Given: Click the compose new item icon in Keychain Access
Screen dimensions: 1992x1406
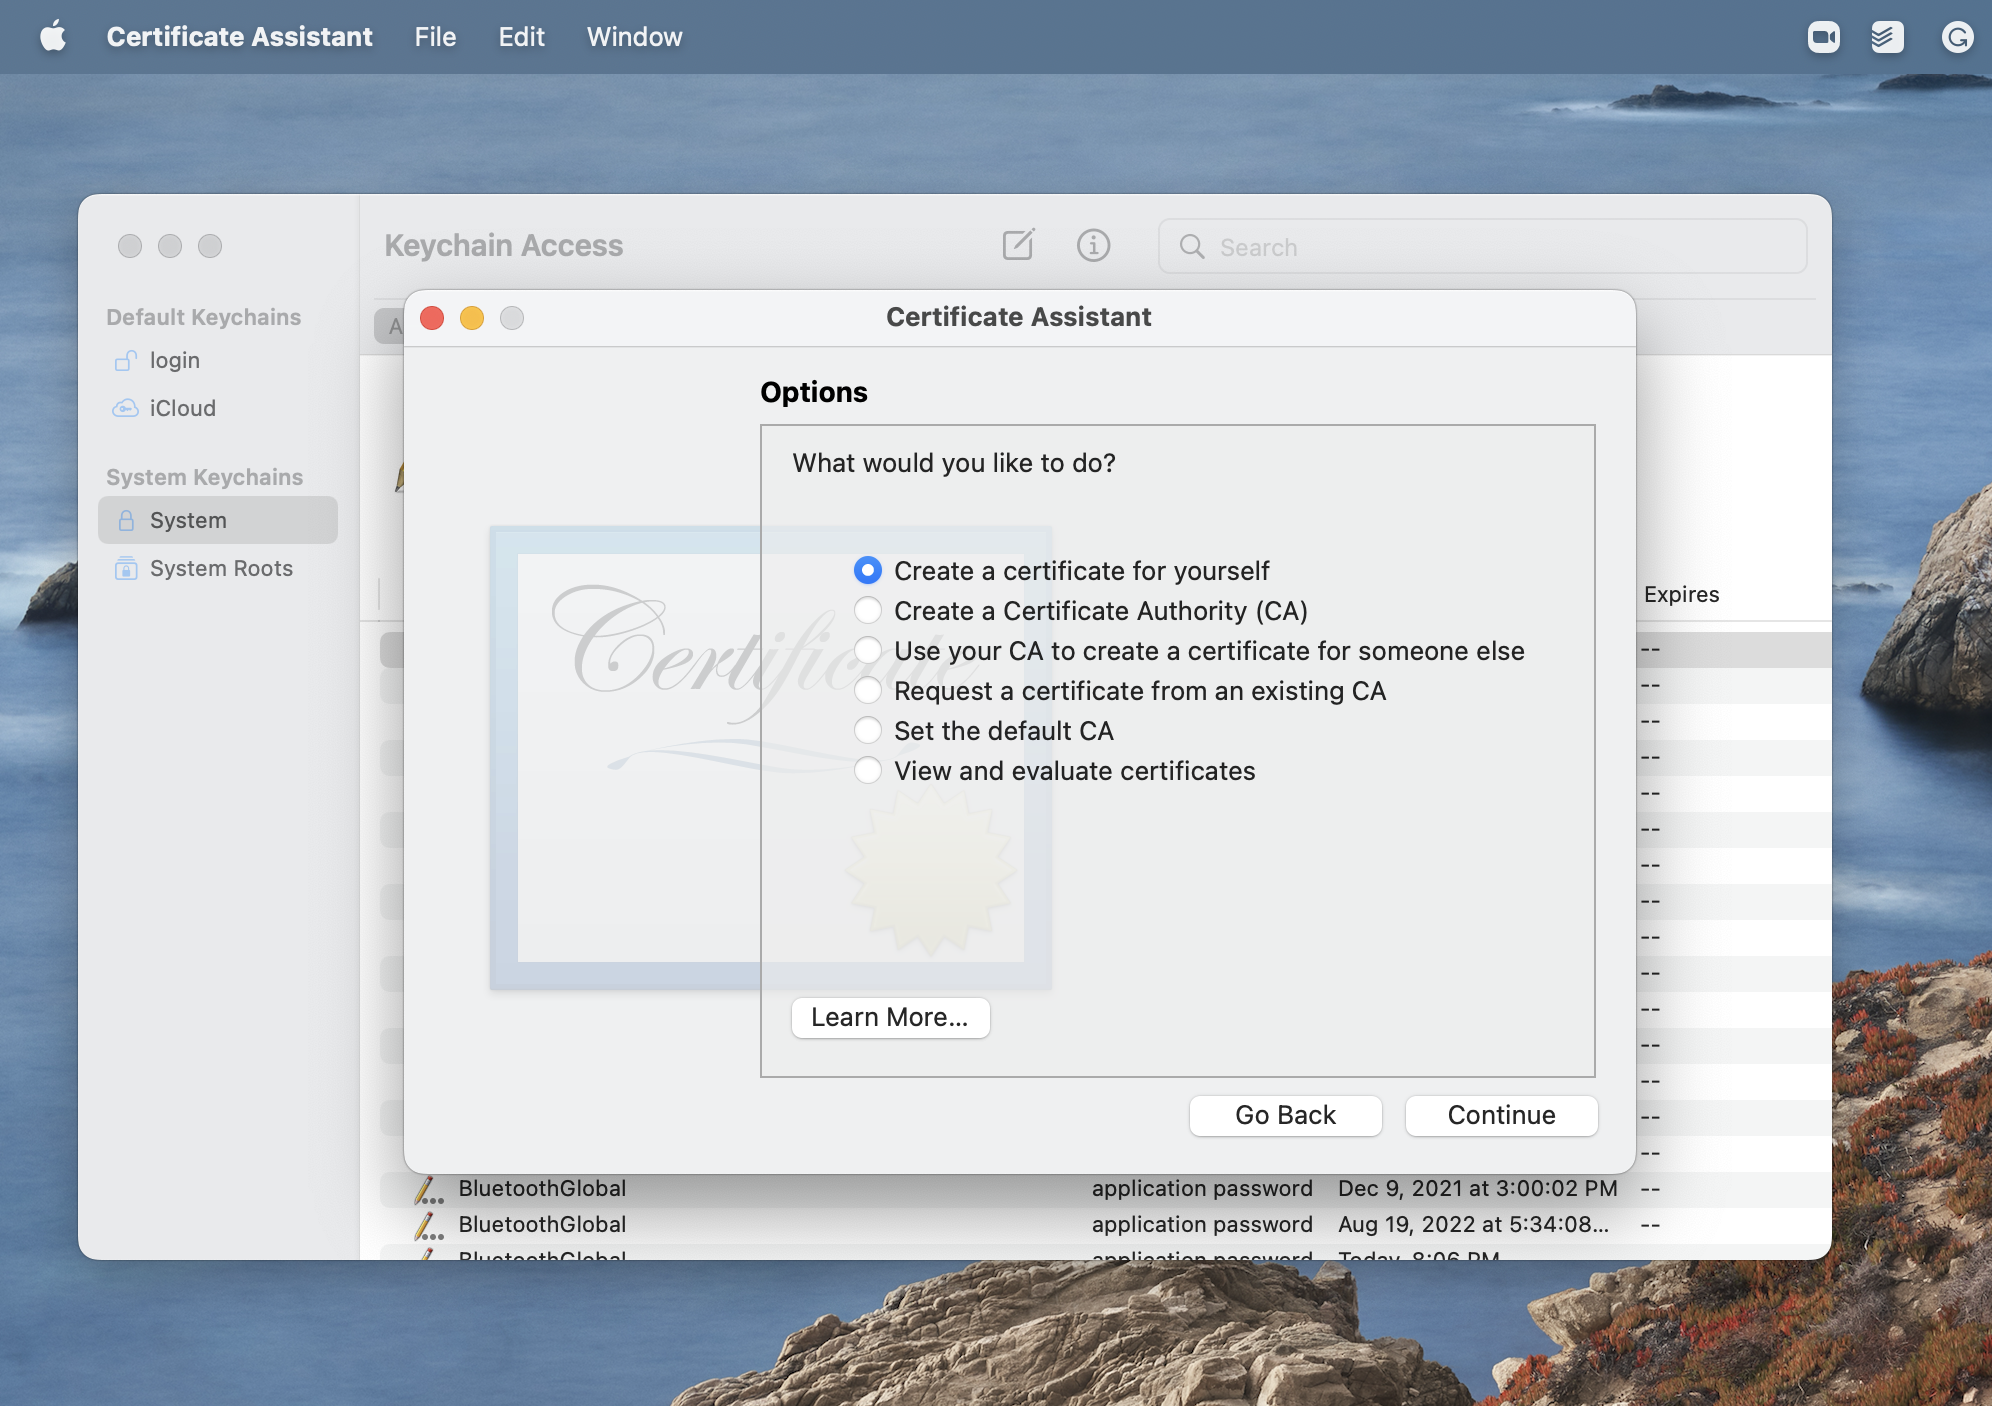Looking at the screenshot, I should (1019, 245).
